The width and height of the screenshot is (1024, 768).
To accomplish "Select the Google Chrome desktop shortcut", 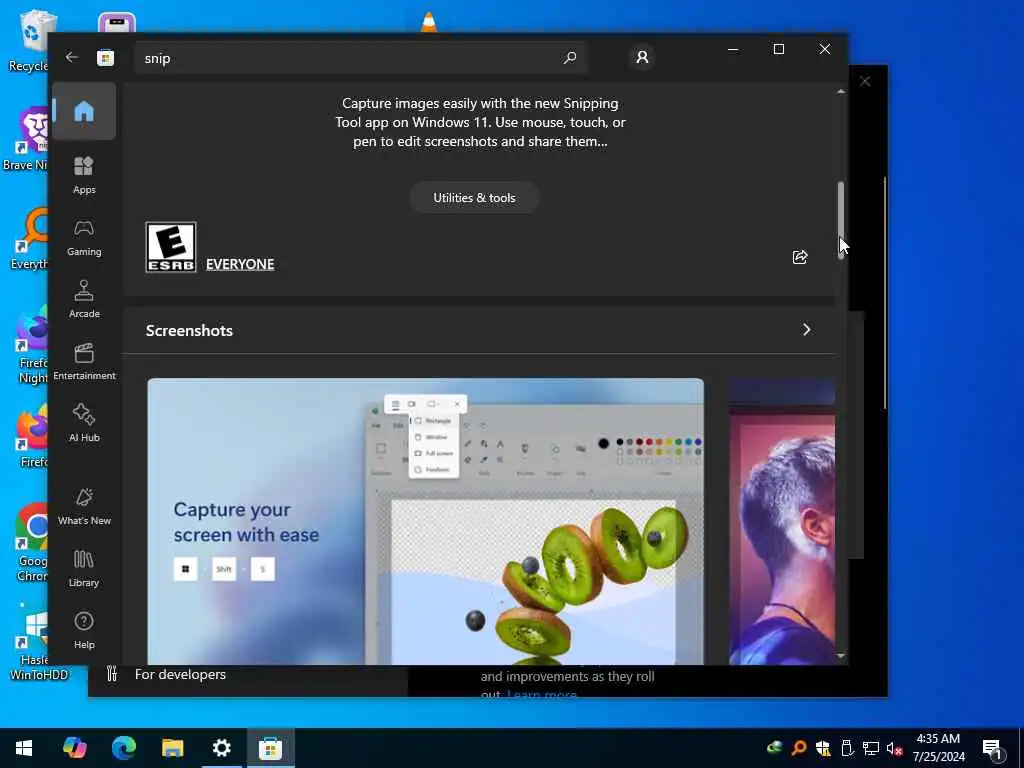I will [31, 542].
